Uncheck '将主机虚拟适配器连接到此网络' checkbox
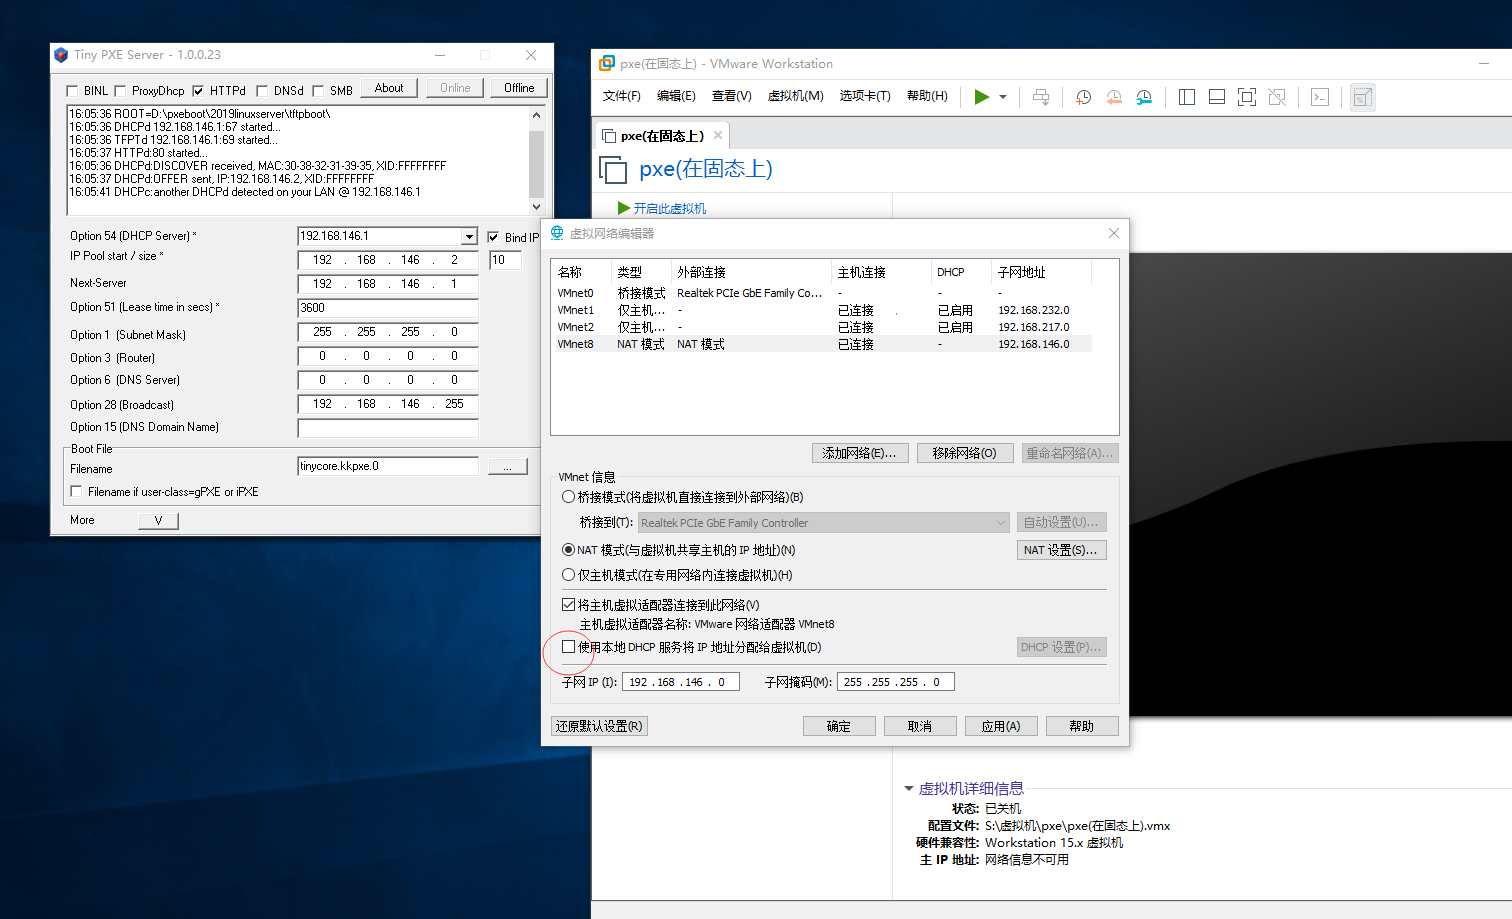The image size is (1512, 919). (569, 605)
